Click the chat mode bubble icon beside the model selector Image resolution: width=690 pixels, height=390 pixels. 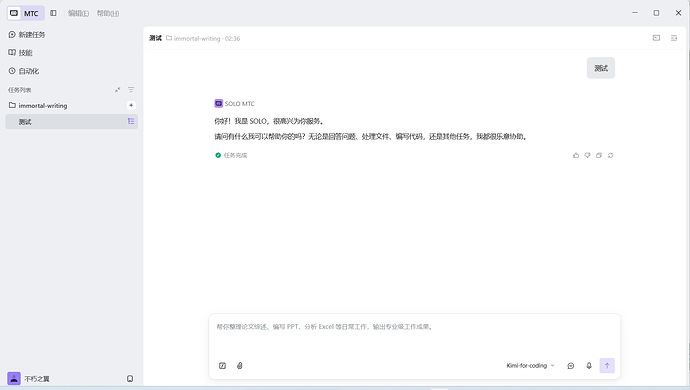click(x=571, y=366)
